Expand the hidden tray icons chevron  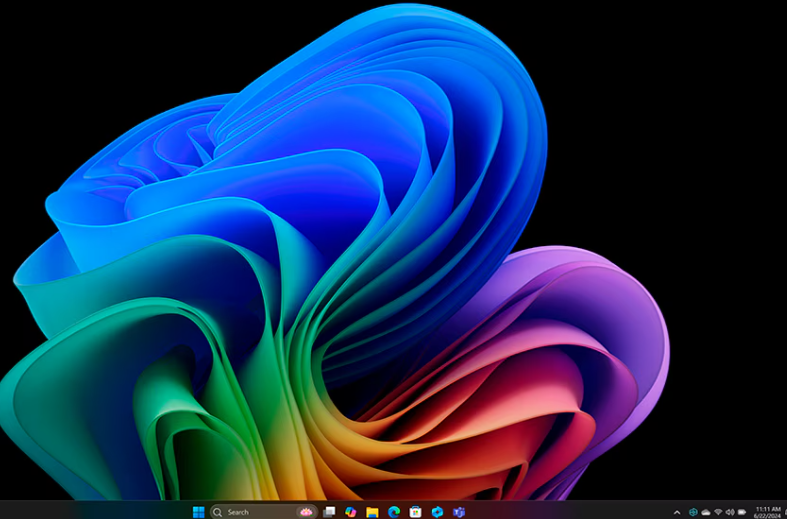(677, 512)
